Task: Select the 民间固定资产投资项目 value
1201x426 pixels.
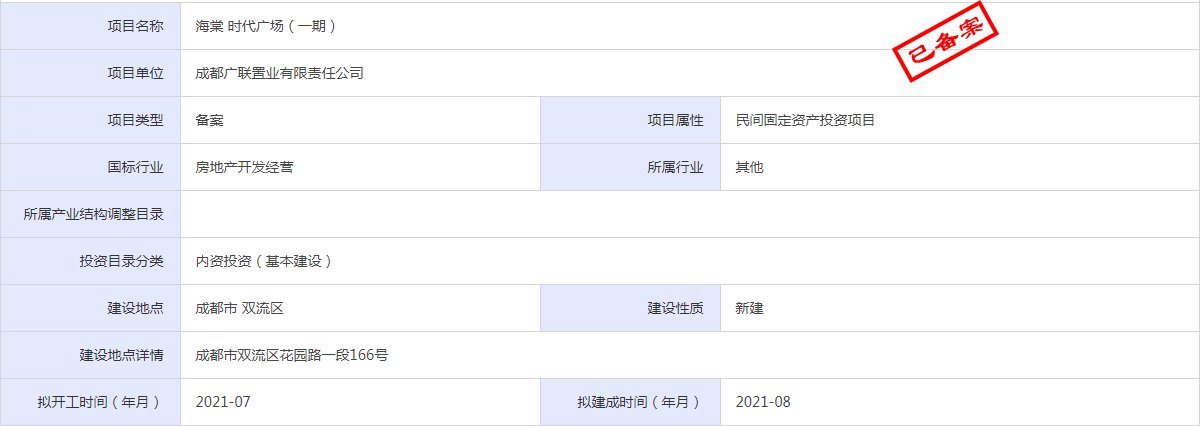Action: point(805,120)
